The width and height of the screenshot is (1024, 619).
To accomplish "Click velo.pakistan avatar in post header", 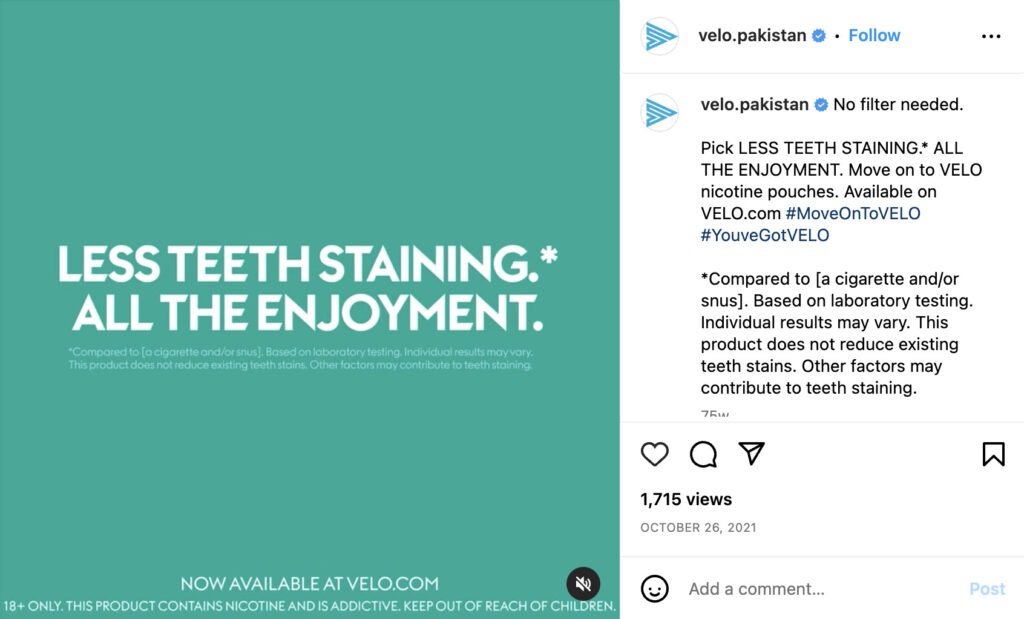I will click(660, 36).
